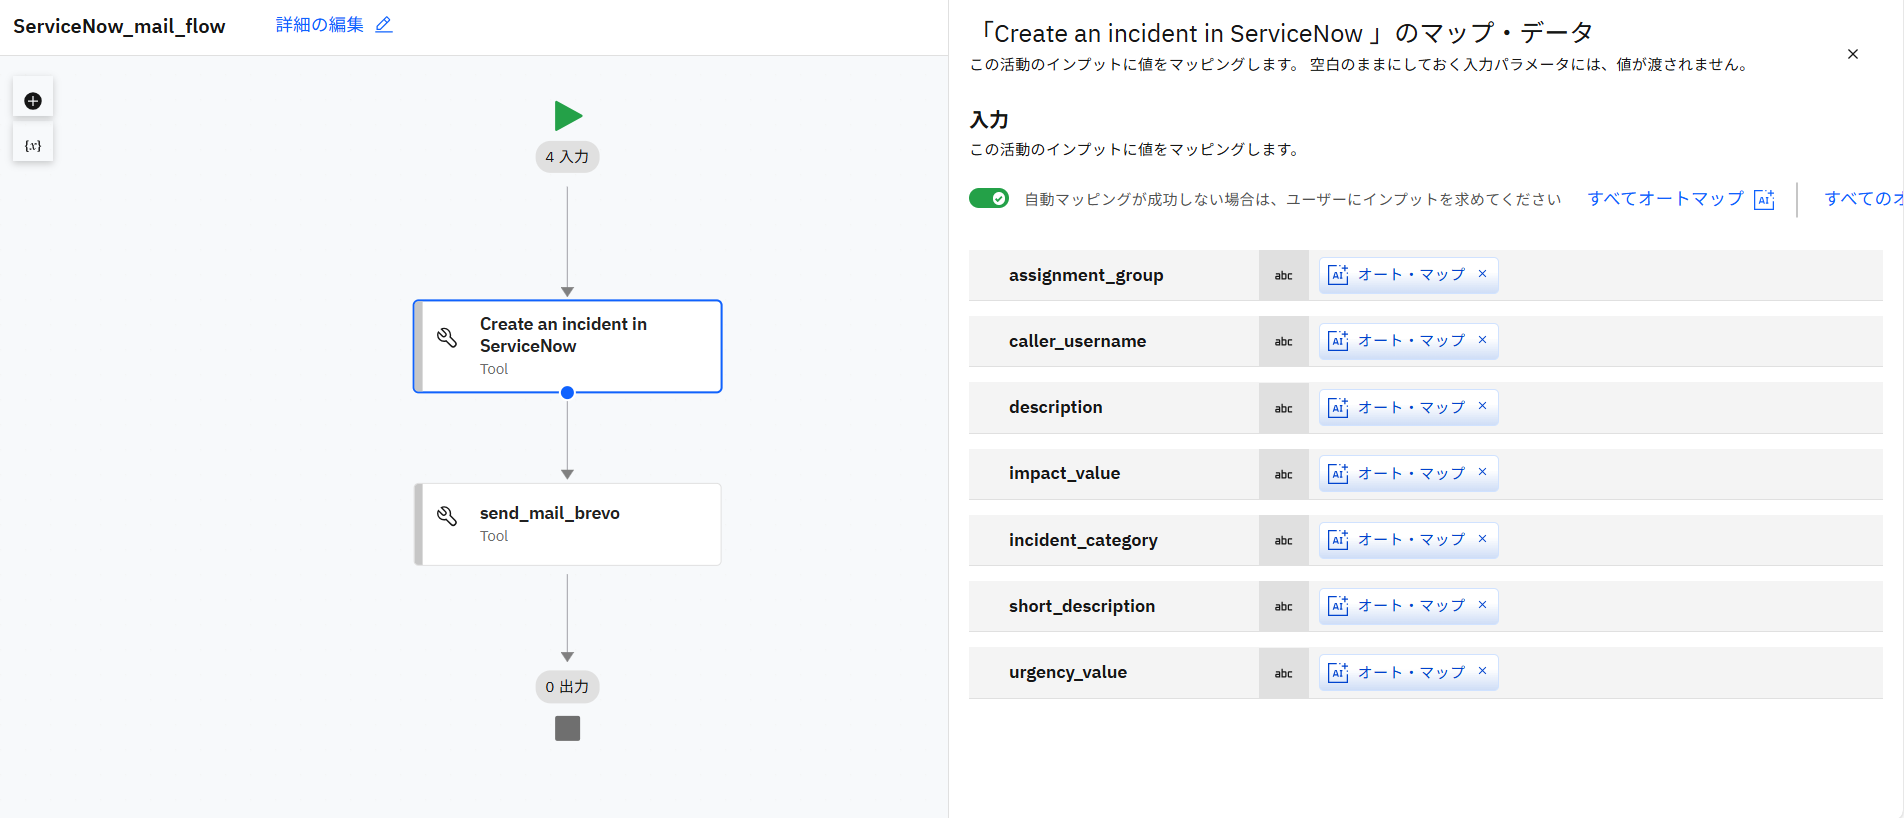
Task: Expand the 0 出力 flow outputs badge
Action: click(x=567, y=687)
